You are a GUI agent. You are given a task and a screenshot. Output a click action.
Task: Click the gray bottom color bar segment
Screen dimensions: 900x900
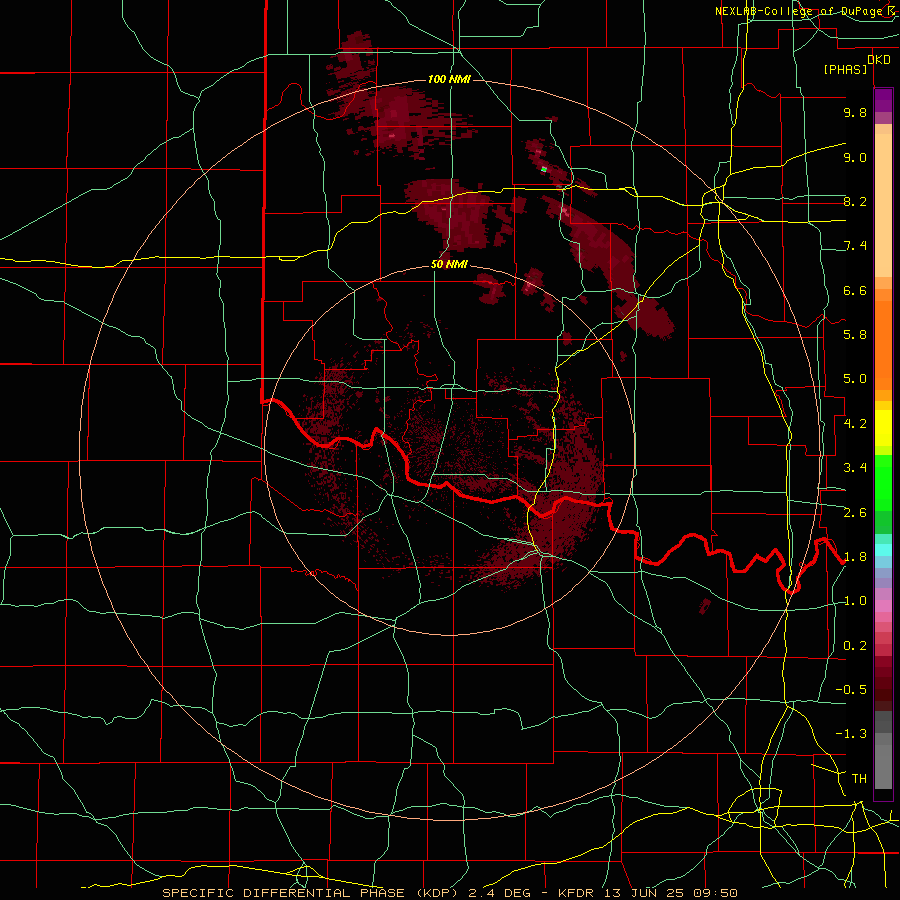(883, 767)
